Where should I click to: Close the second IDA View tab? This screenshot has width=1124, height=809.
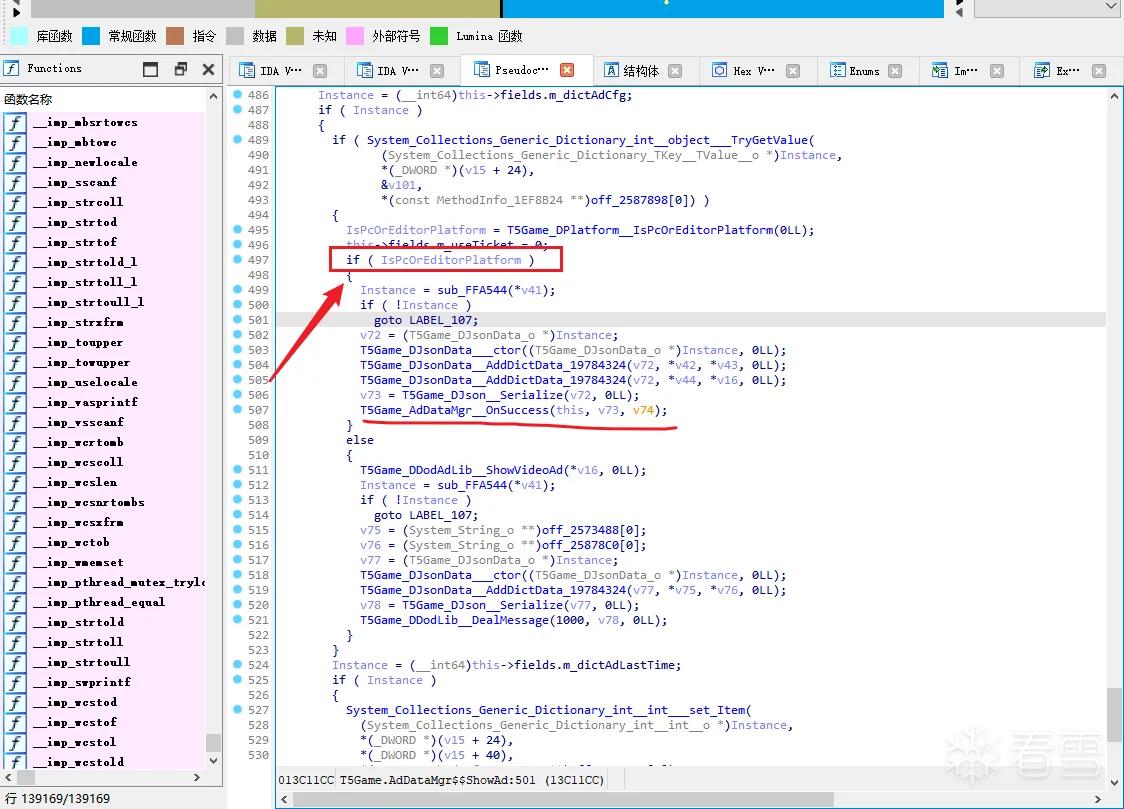point(437,70)
